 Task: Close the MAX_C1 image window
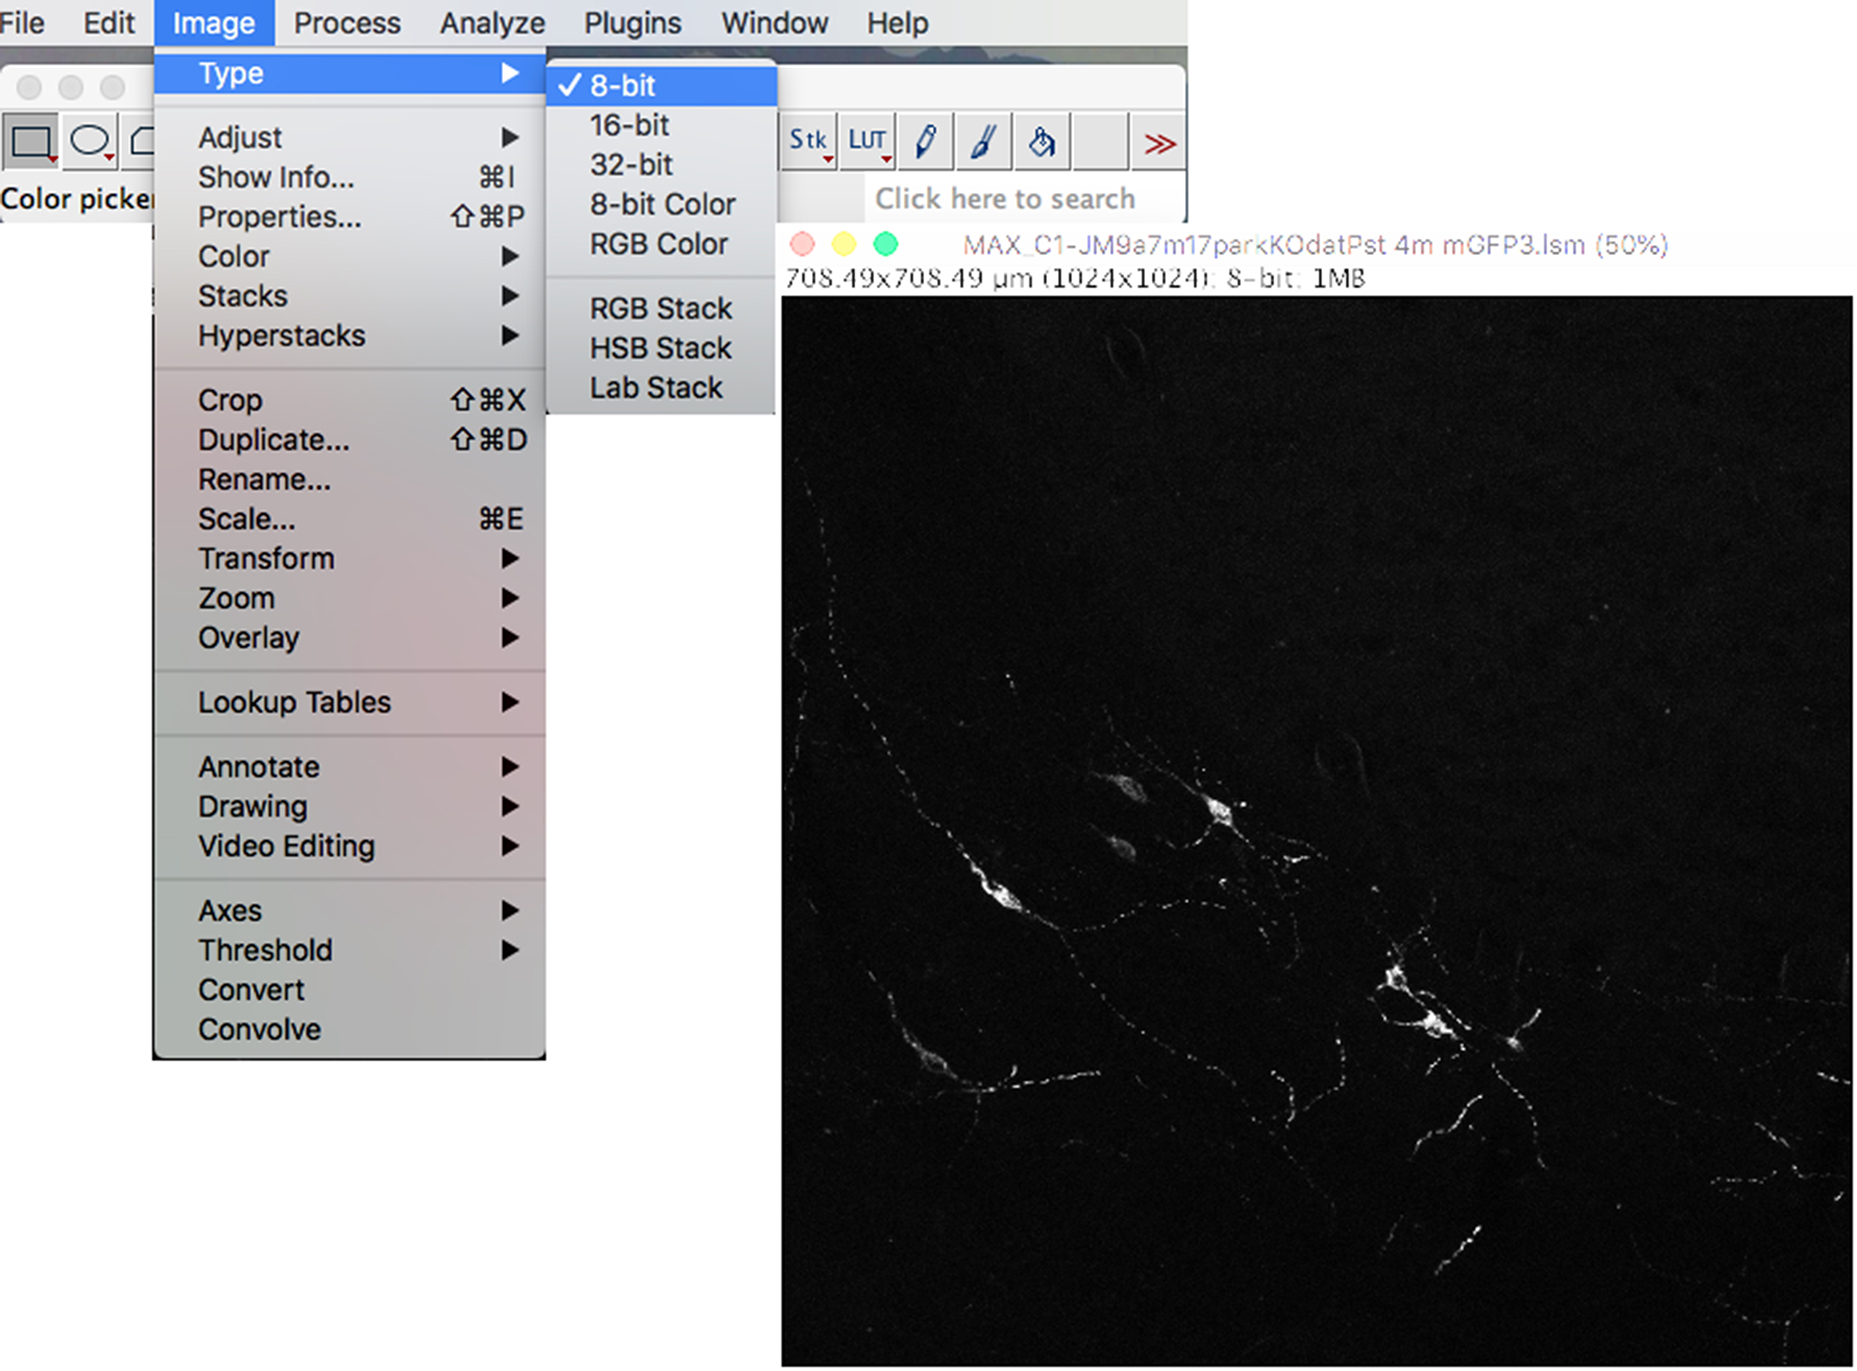(802, 244)
